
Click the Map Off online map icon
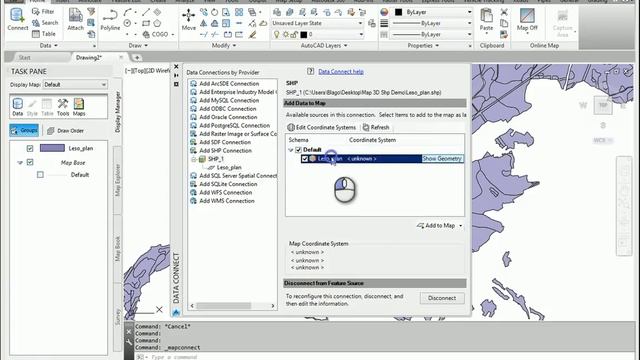[x=527, y=20]
